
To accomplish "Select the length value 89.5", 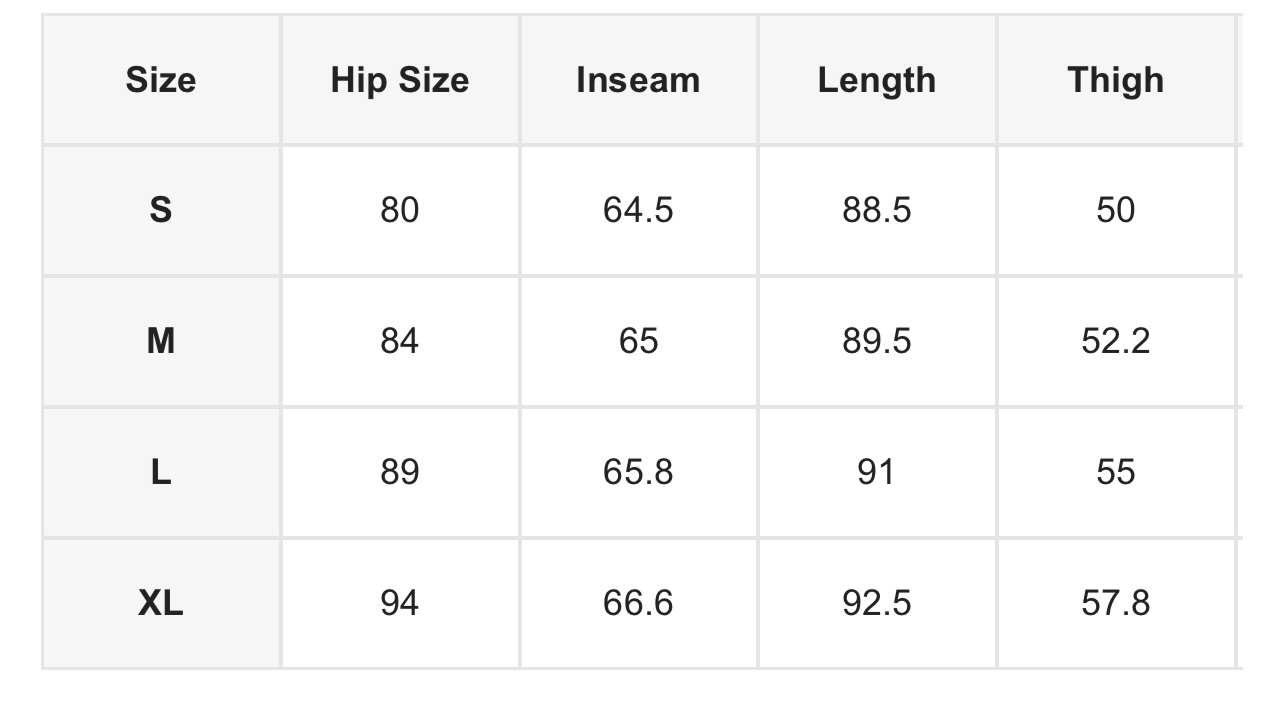I will pyautogui.click(x=877, y=341).
